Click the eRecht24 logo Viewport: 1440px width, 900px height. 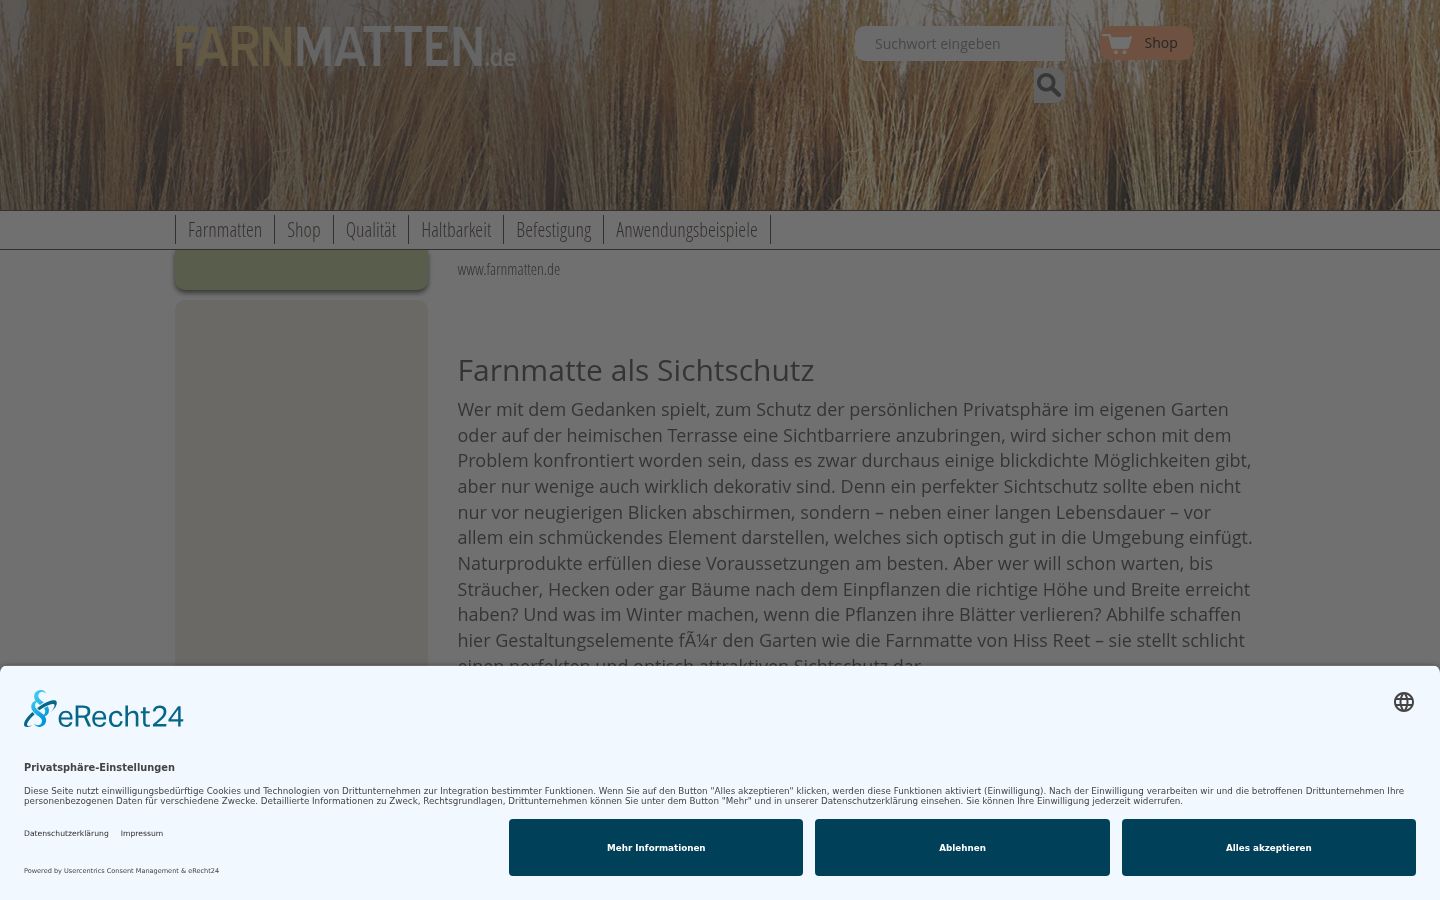click(x=104, y=710)
